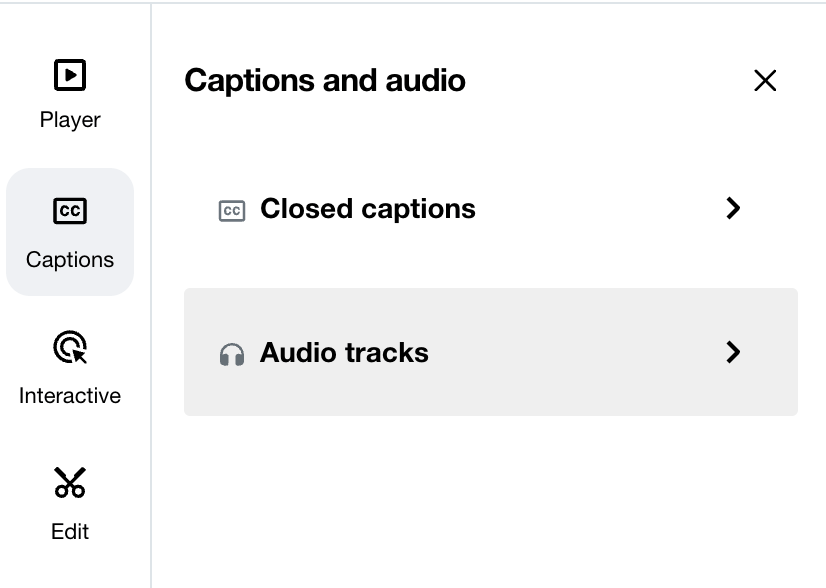
Task: Click the chevron next to Closed captions
Action: coord(733,209)
